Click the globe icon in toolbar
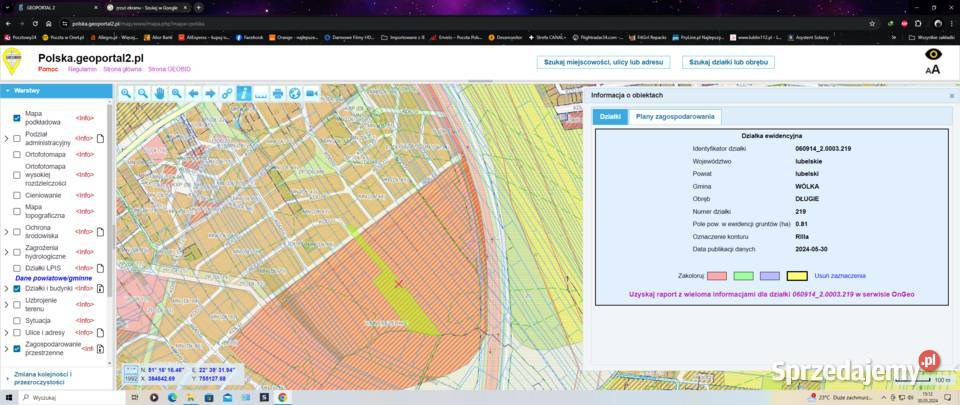The image size is (960, 405). (x=294, y=93)
